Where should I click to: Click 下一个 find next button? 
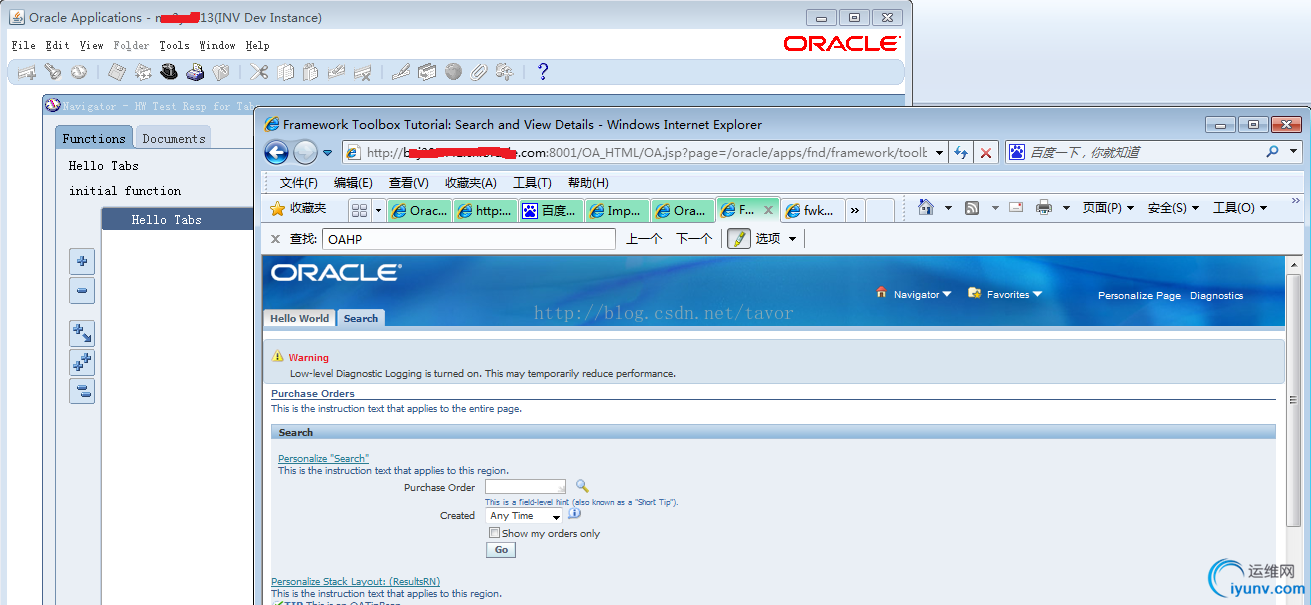[694, 239]
